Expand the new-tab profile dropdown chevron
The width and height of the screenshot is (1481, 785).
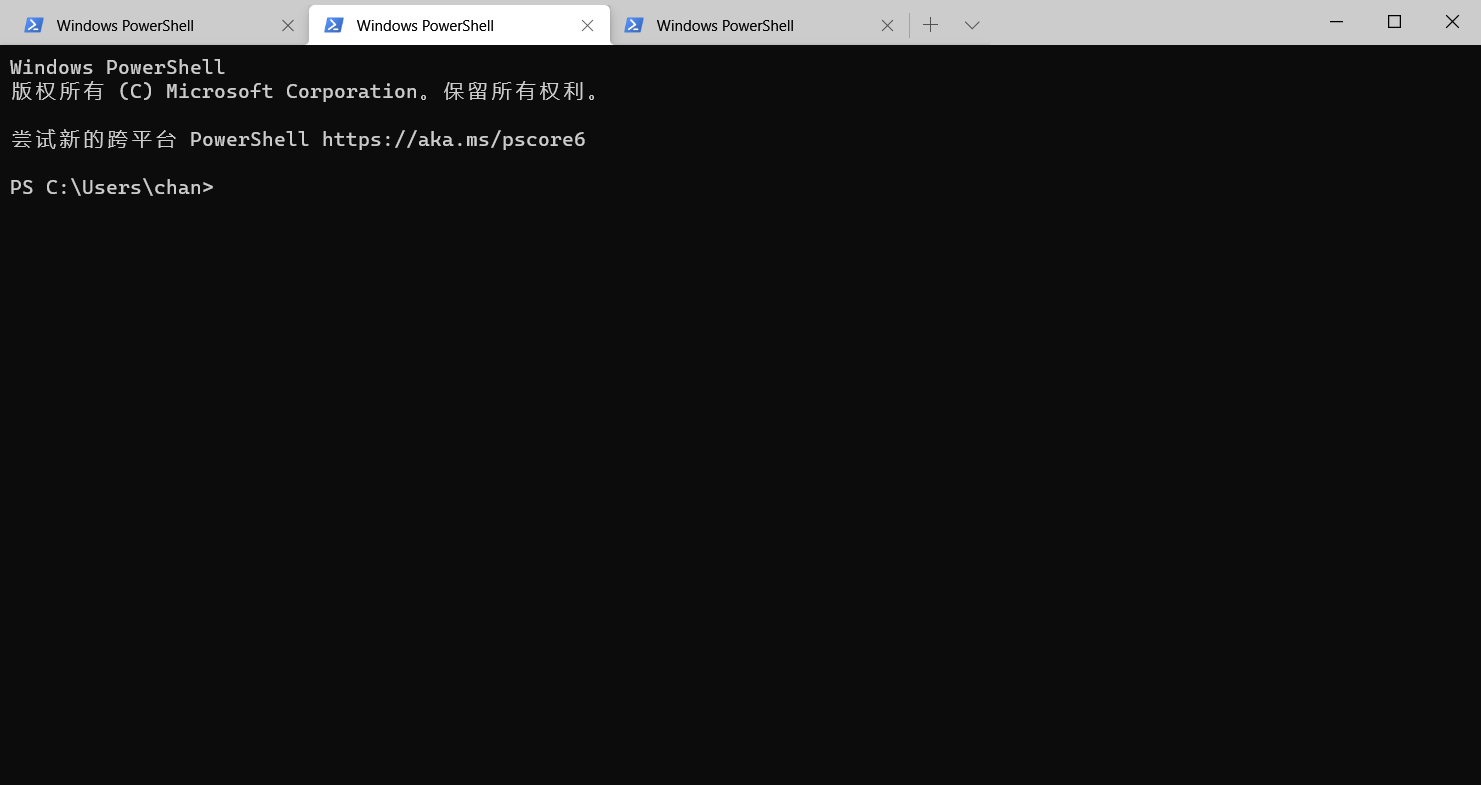pyautogui.click(x=972, y=25)
